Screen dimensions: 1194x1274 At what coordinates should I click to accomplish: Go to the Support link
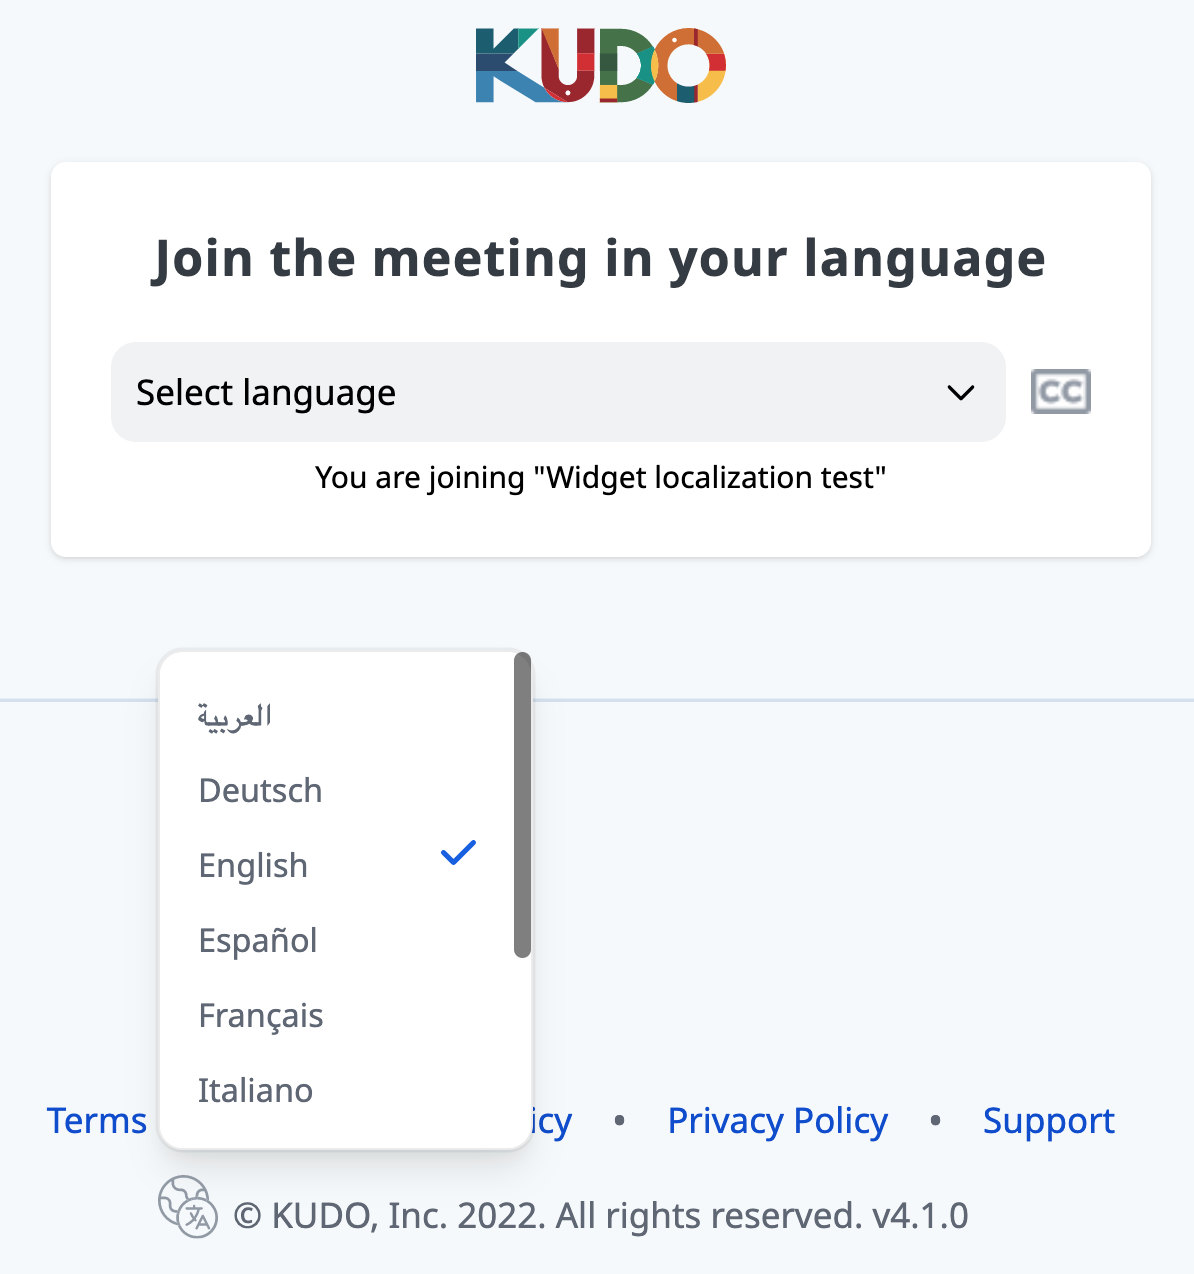1048,1121
